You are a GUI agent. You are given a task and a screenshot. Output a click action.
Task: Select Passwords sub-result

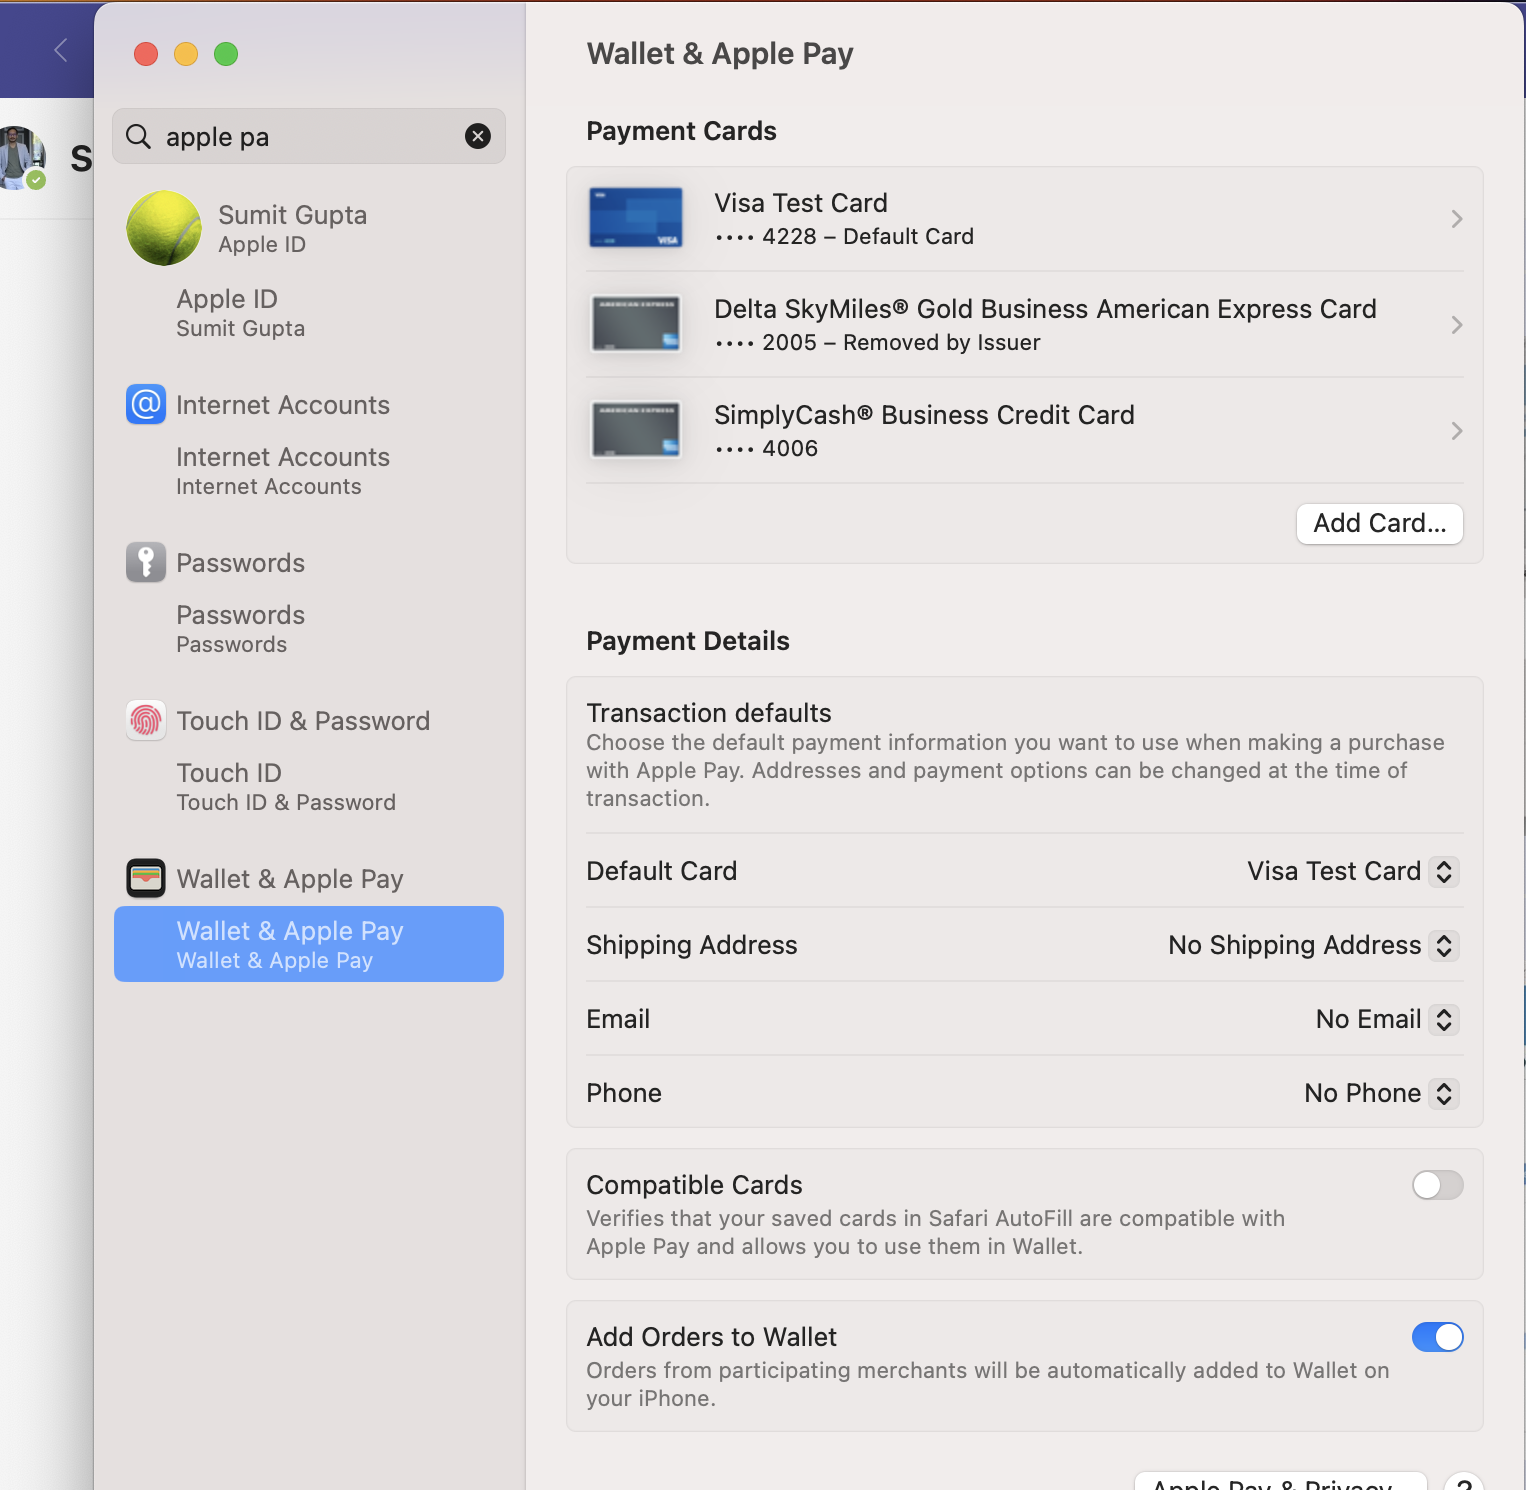(309, 629)
